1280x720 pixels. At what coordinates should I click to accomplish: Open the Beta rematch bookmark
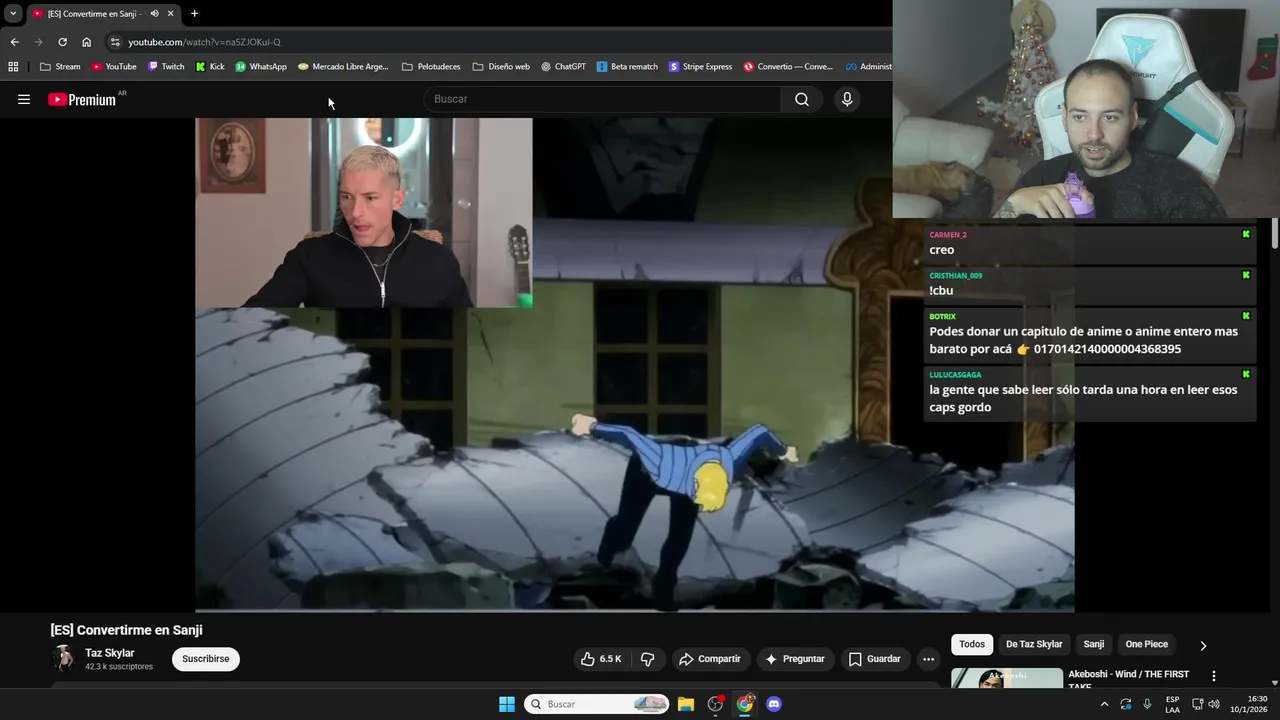627,66
